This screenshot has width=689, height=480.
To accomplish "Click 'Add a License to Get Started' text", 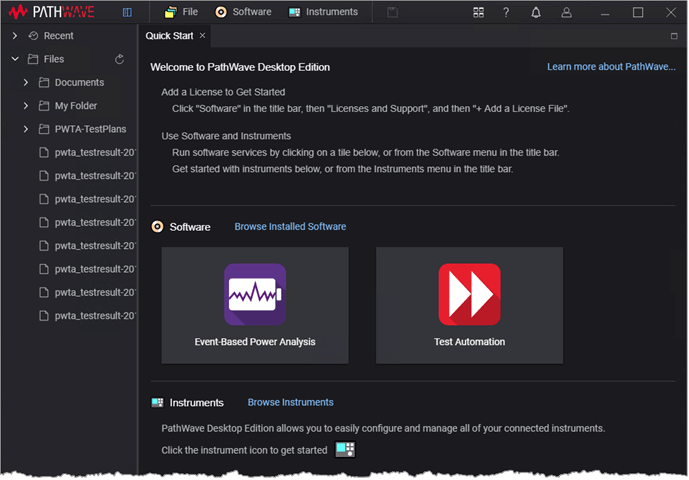I will click(223, 92).
